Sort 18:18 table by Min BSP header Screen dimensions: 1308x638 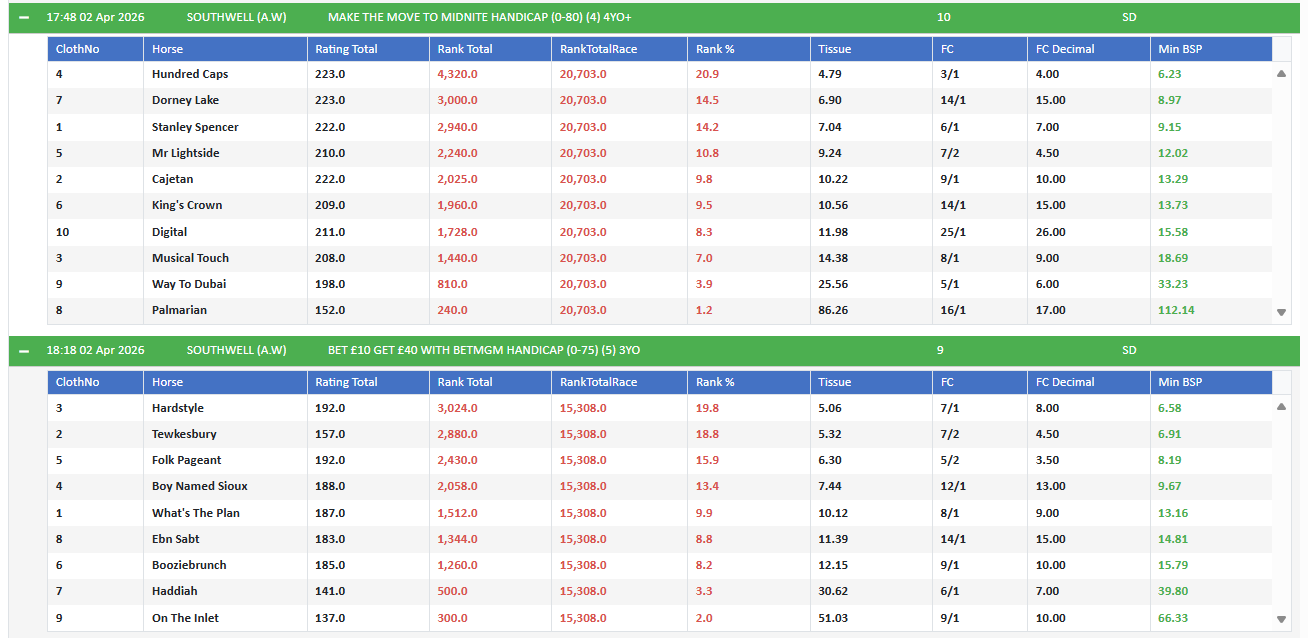point(1180,382)
